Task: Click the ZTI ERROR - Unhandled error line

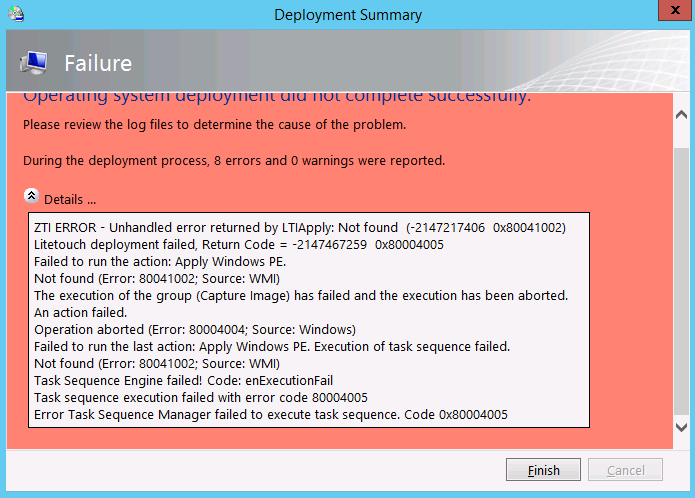Action: click(x=300, y=228)
